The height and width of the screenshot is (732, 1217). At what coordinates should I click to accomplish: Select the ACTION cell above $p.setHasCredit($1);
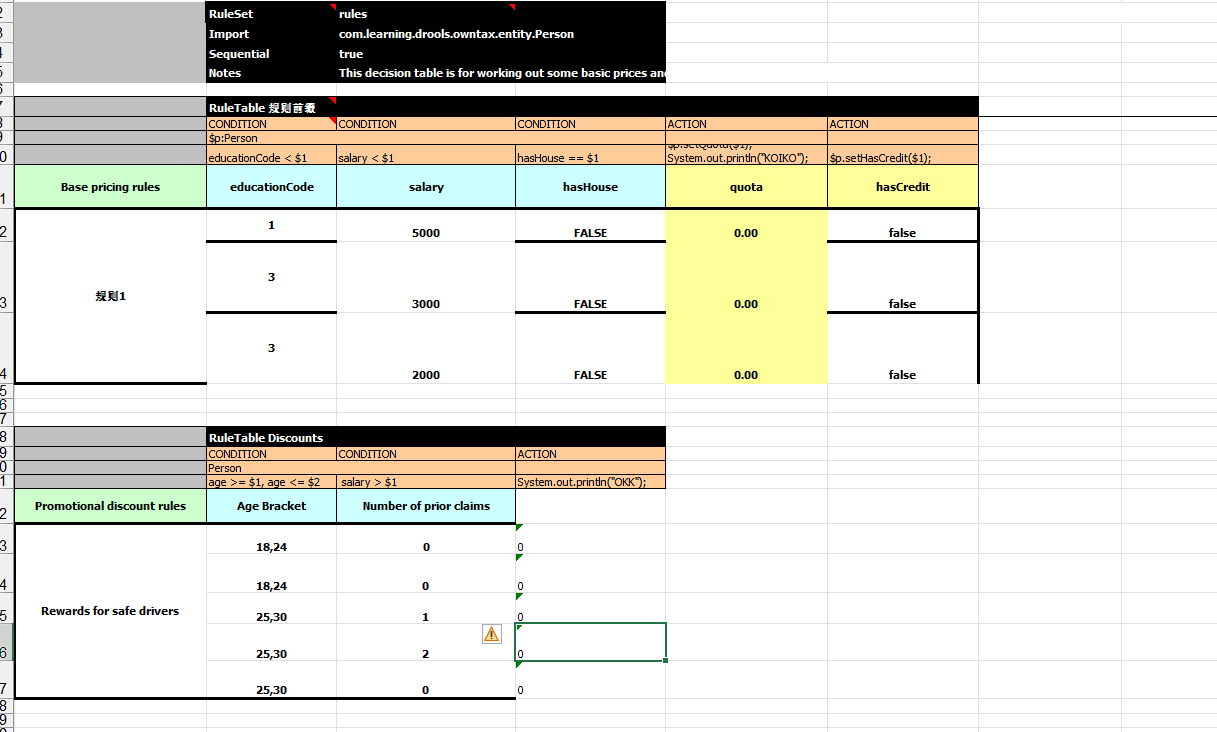coord(902,124)
